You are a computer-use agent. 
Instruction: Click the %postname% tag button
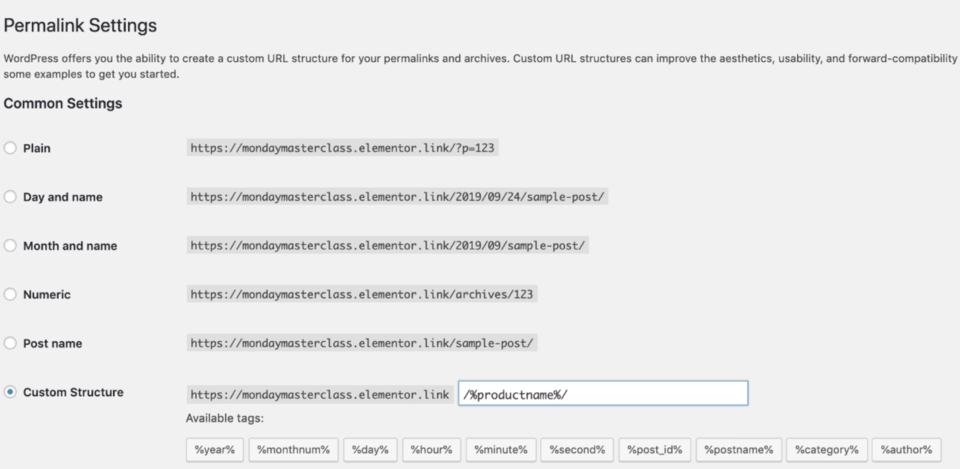tap(737, 450)
